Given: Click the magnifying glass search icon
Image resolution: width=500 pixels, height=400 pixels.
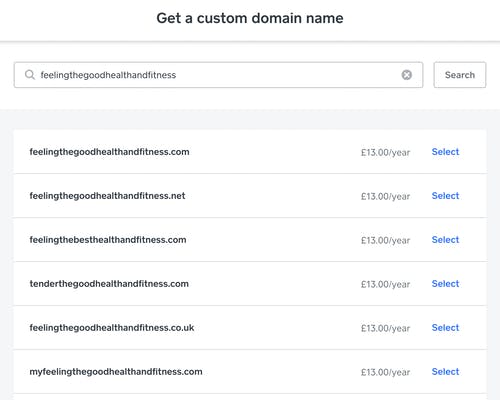Looking at the screenshot, I should tap(30, 75).
